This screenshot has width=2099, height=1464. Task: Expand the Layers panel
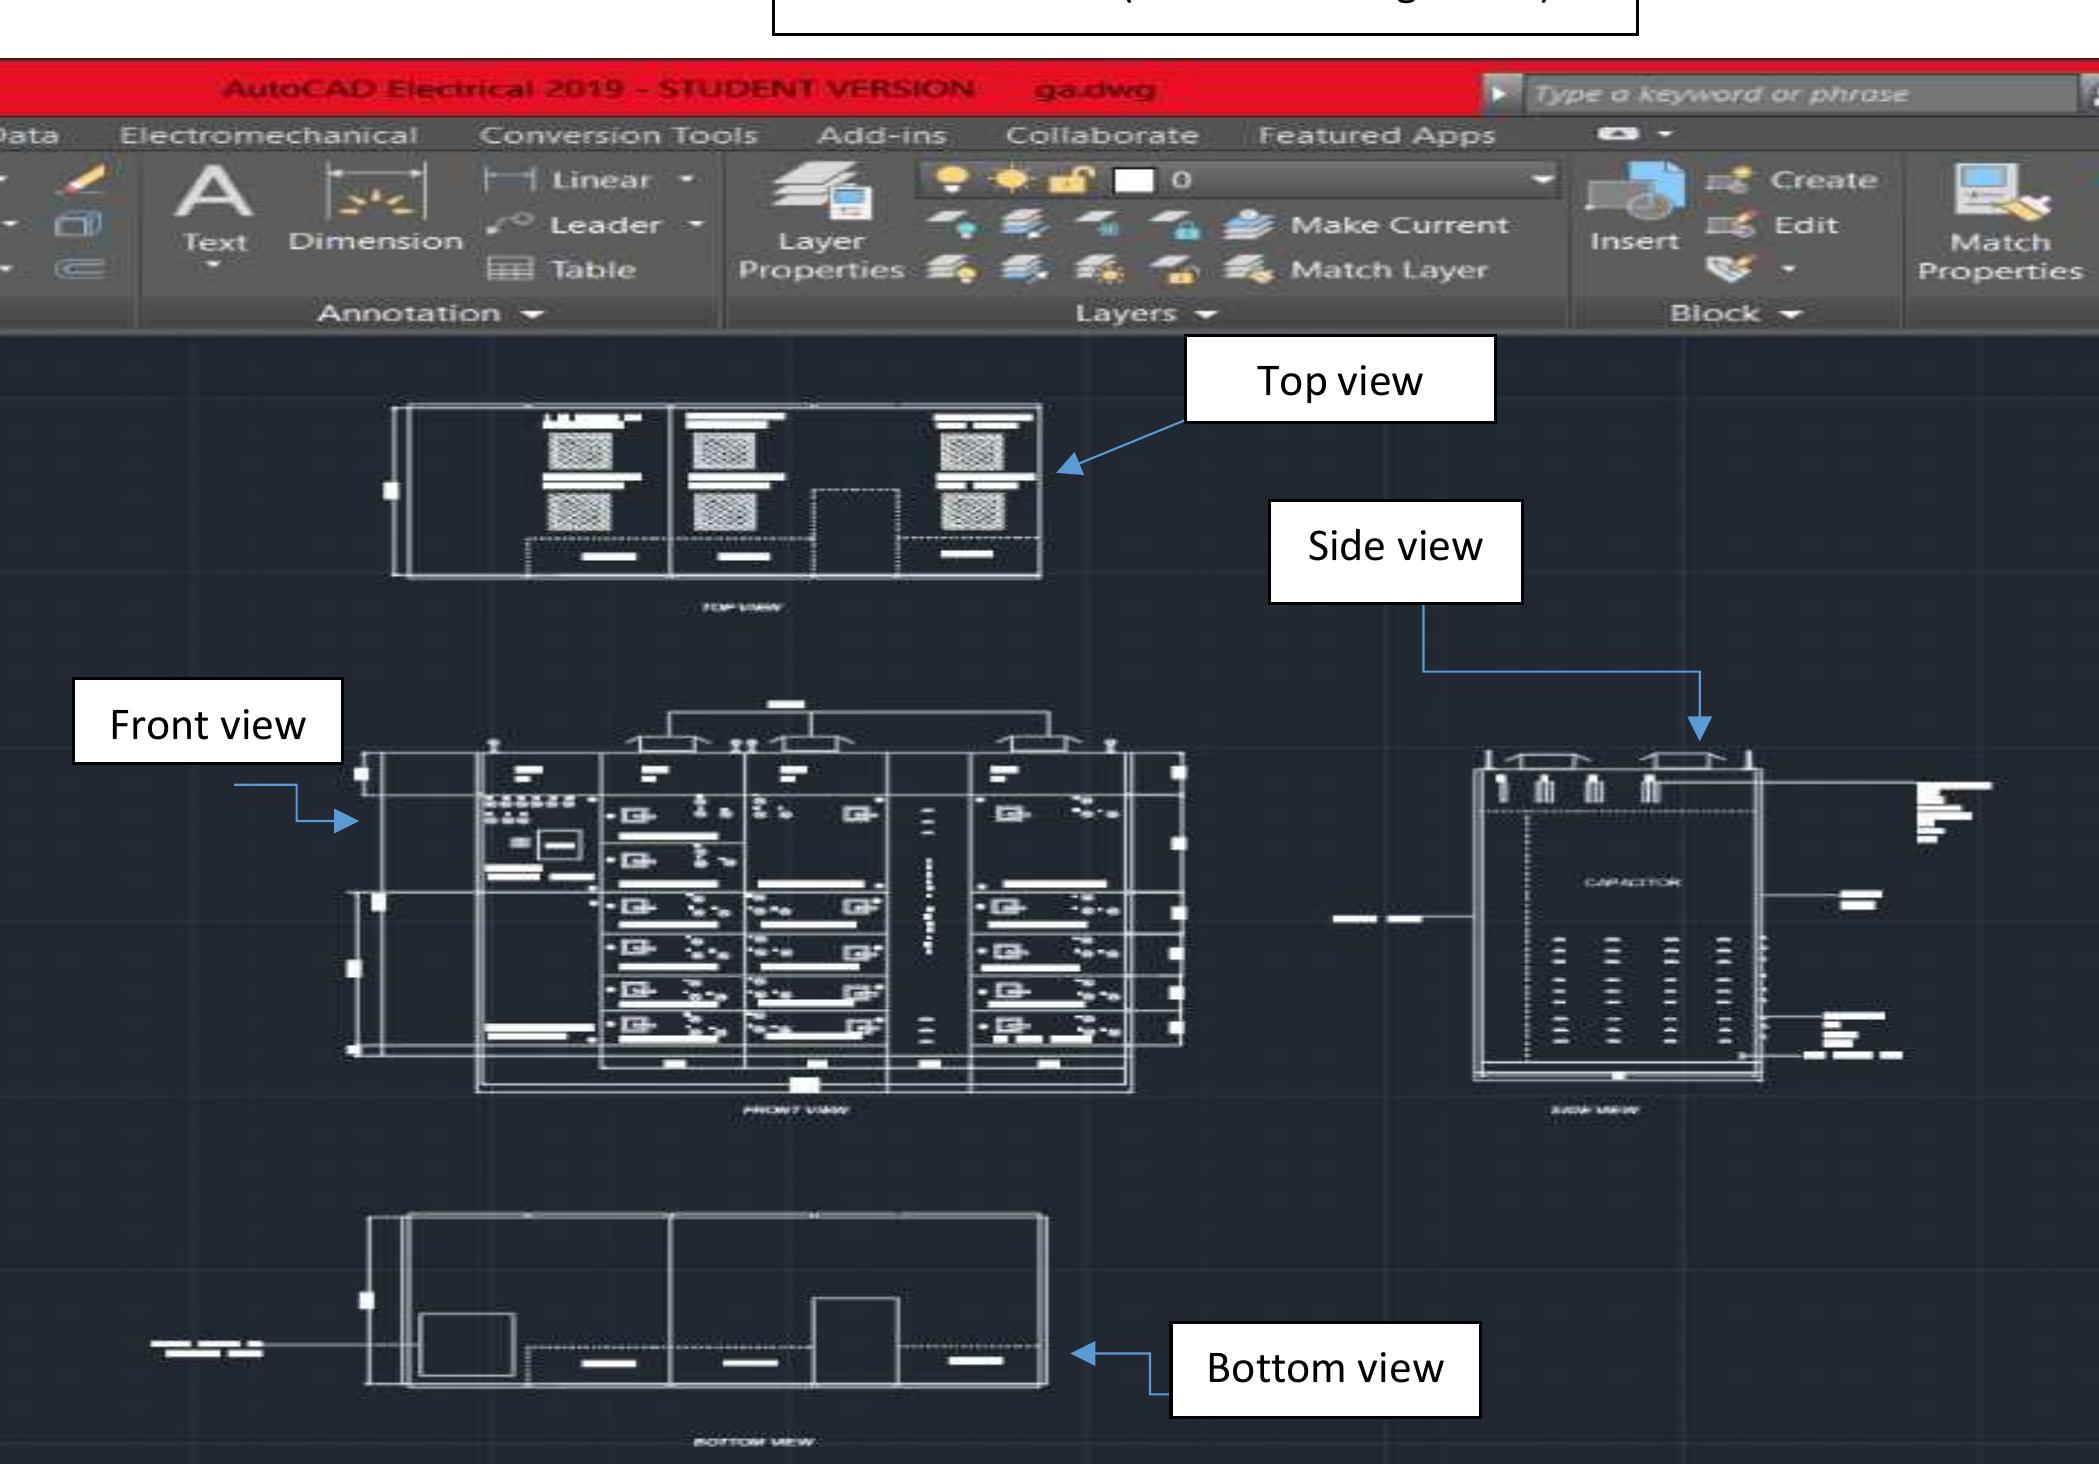(1146, 314)
